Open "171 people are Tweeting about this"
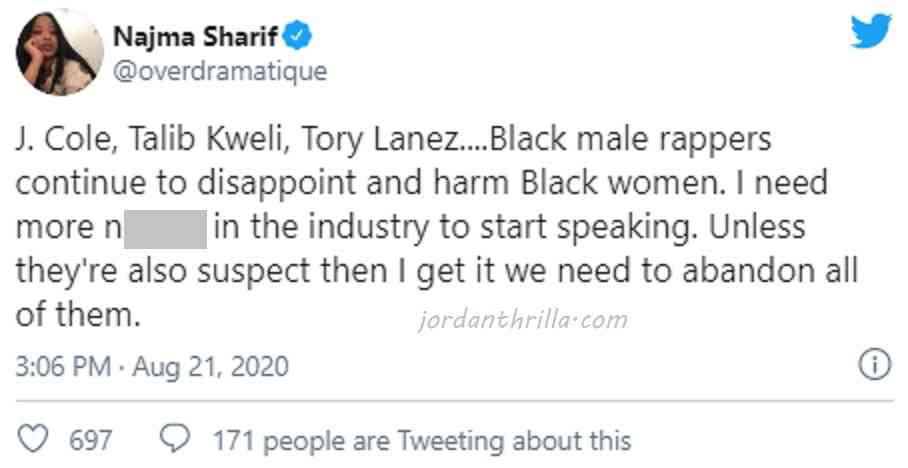Viewport: 908px width, 468px height. click(x=421, y=440)
